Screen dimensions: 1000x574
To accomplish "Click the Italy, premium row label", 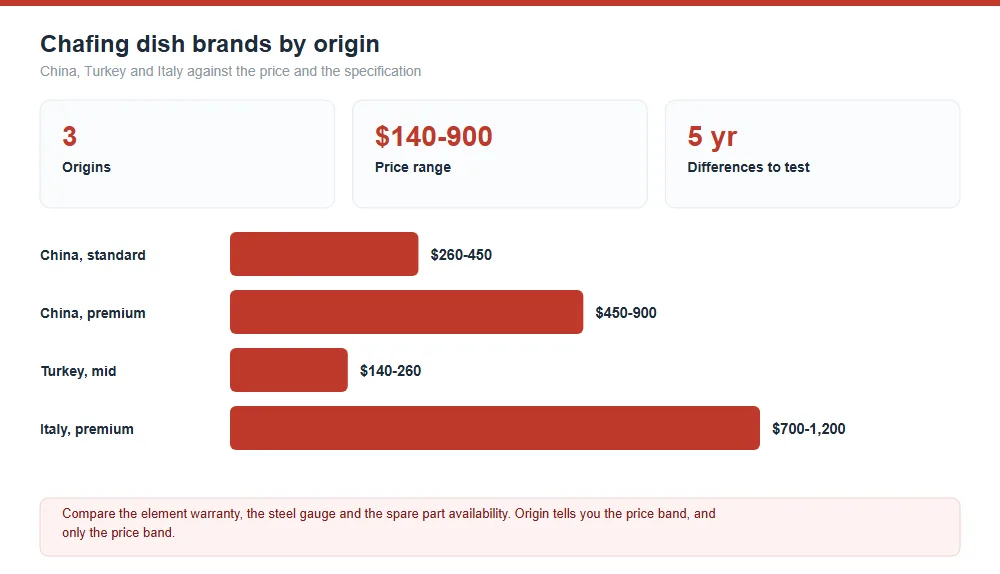I will 87,429.
